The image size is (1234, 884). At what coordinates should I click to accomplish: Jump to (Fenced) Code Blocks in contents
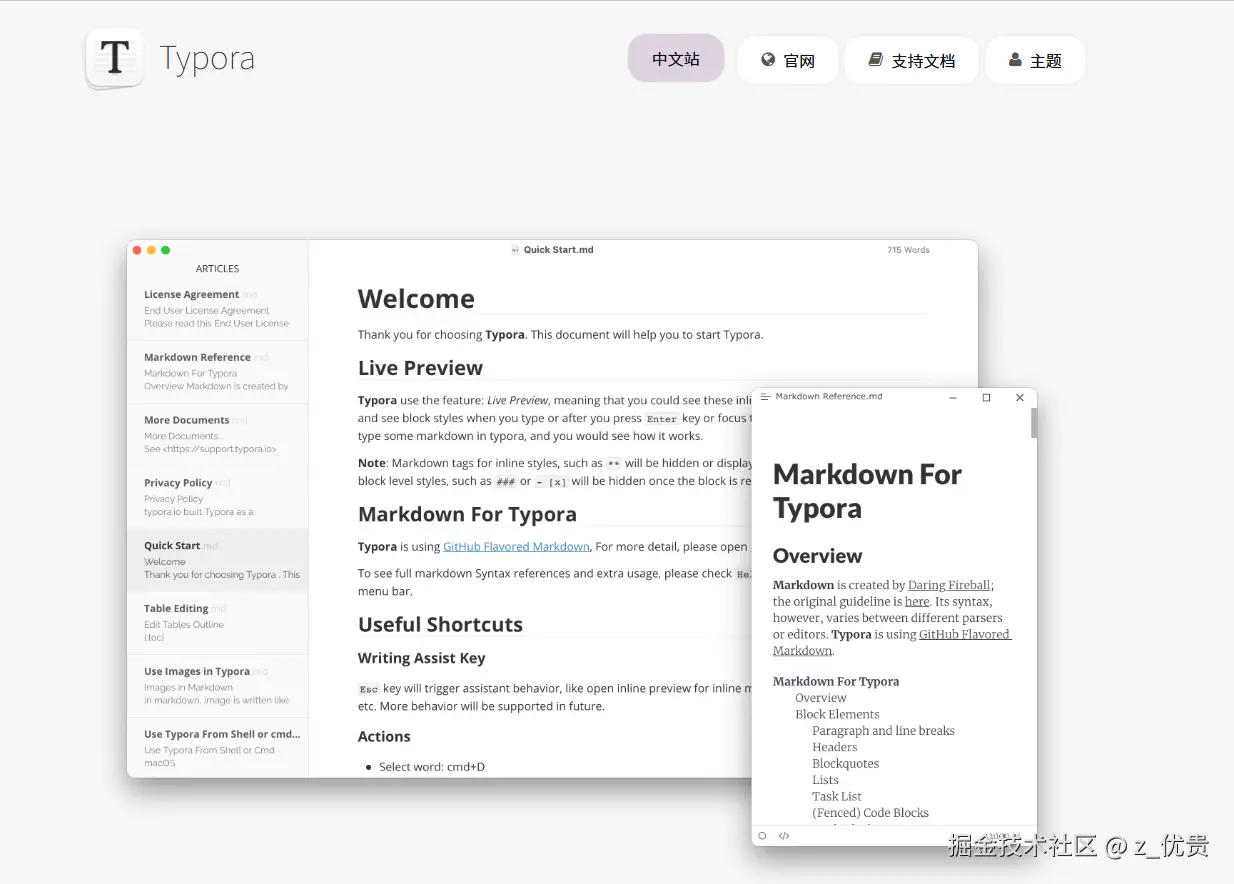(x=870, y=813)
